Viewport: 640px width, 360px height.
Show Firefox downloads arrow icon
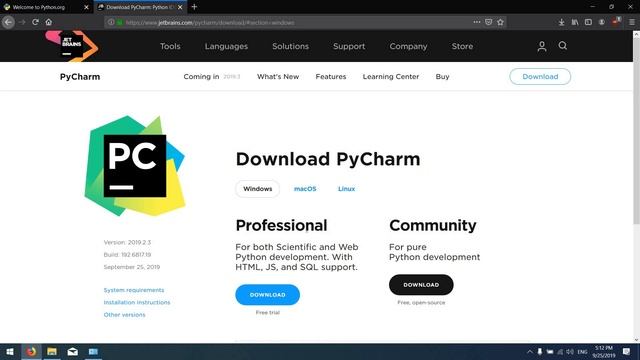click(562, 22)
